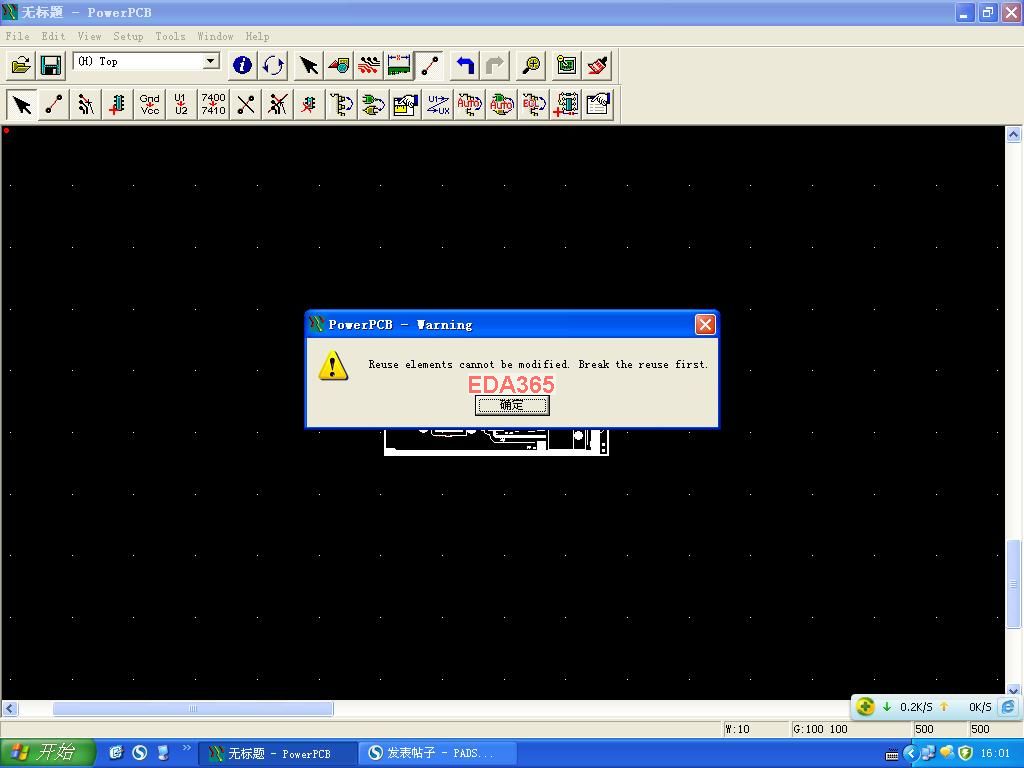Click the U1 to UX auto renumber tool
The image size is (1024, 768).
[x=437, y=104]
